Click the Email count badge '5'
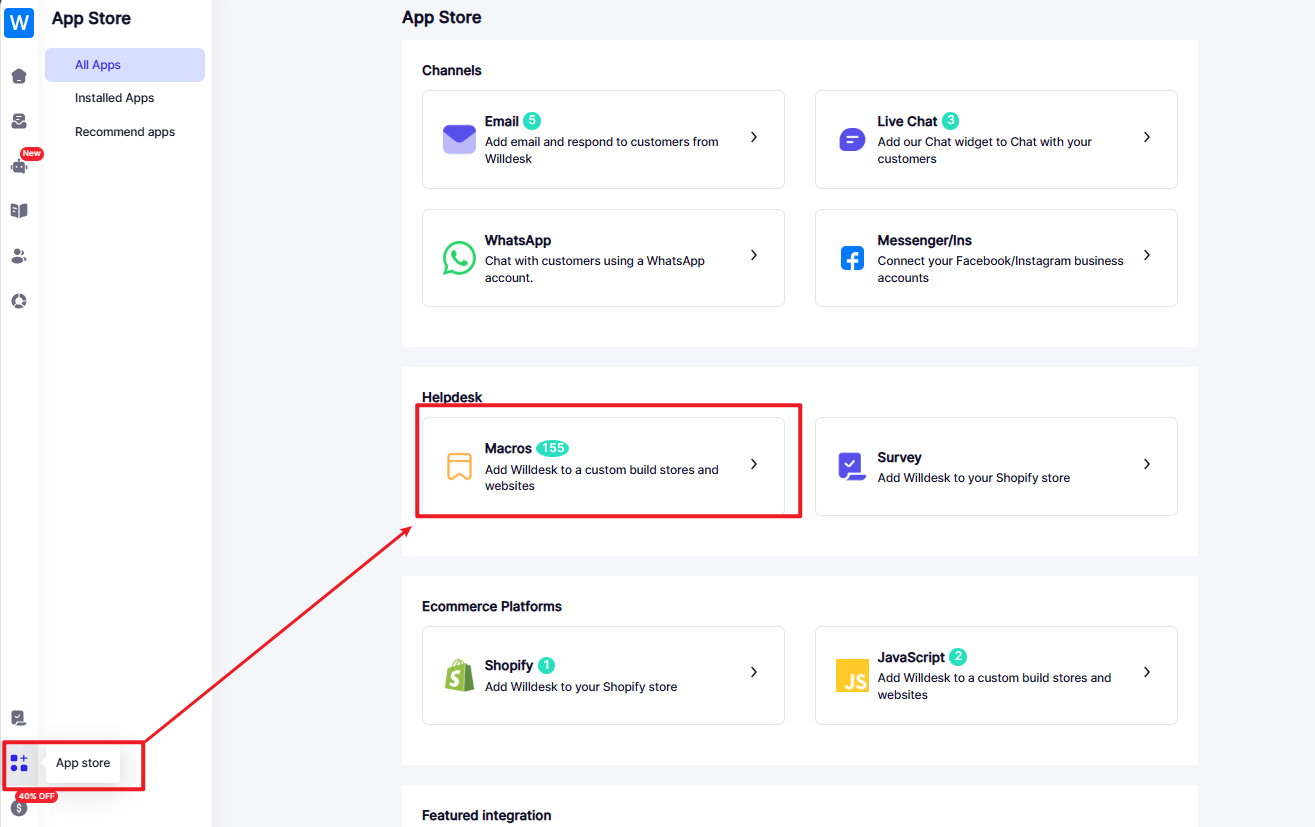The image size is (1315, 827). click(532, 121)
